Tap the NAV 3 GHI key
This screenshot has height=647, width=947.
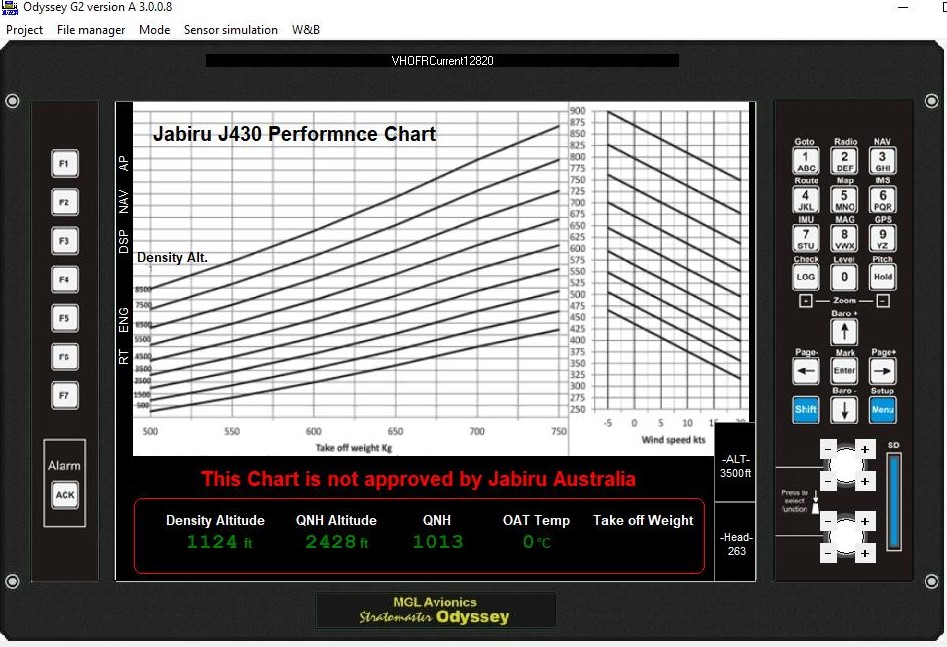882,161
